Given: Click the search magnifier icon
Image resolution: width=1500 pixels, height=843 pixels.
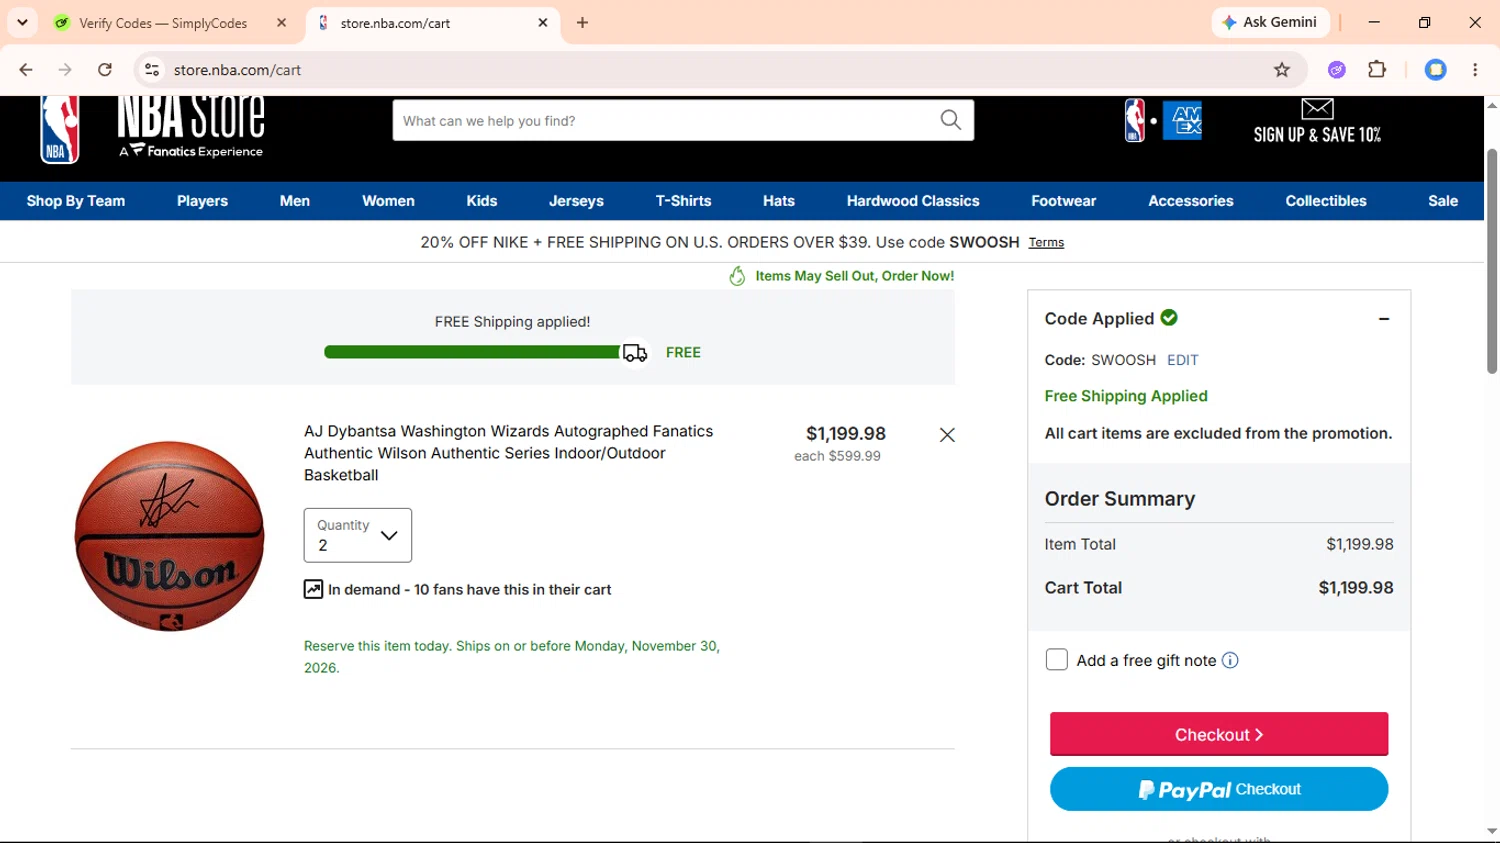Looking at the screenshot, I should click(x=950, y=121).
